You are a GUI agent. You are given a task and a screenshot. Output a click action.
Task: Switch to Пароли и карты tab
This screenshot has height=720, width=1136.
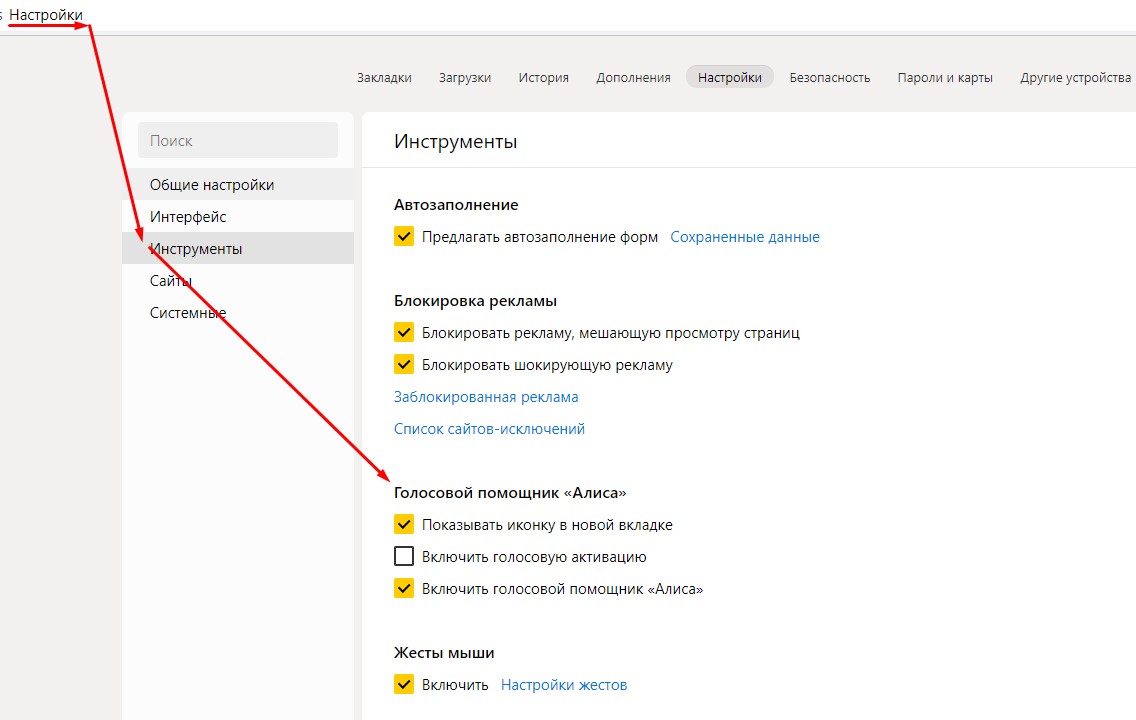click(945, 78)
